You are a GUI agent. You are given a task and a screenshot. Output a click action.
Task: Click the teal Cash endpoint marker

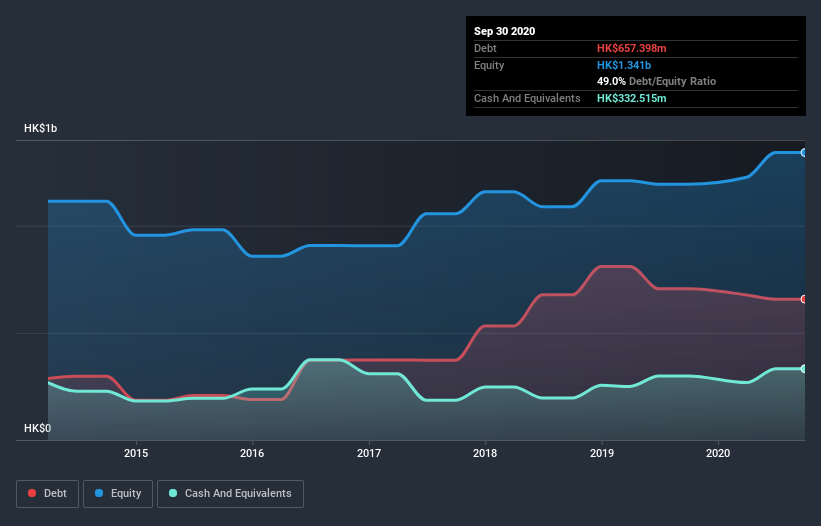pos(804,369)
